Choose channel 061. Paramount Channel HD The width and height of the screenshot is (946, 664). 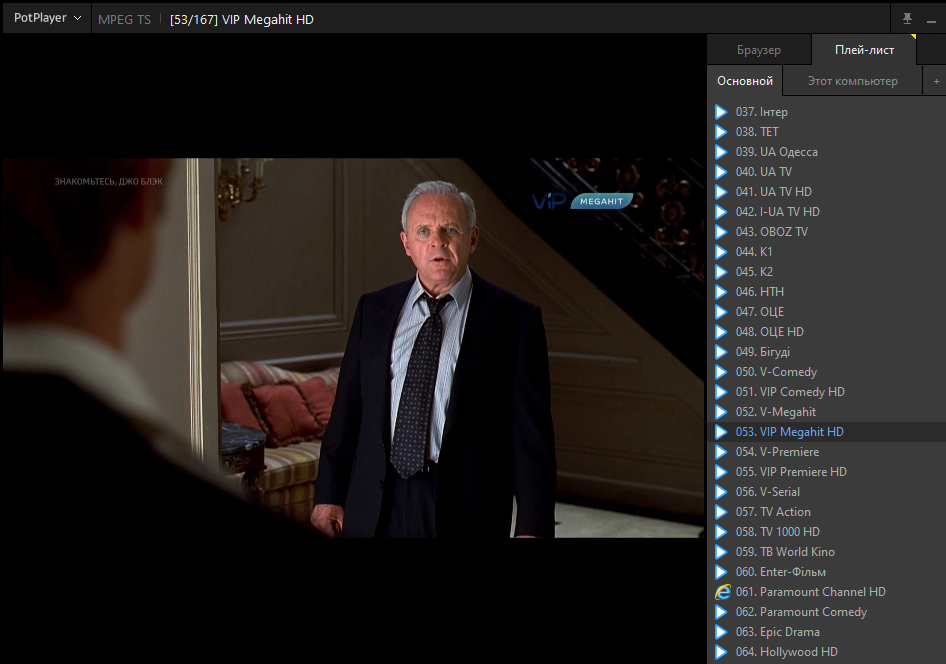827,592
